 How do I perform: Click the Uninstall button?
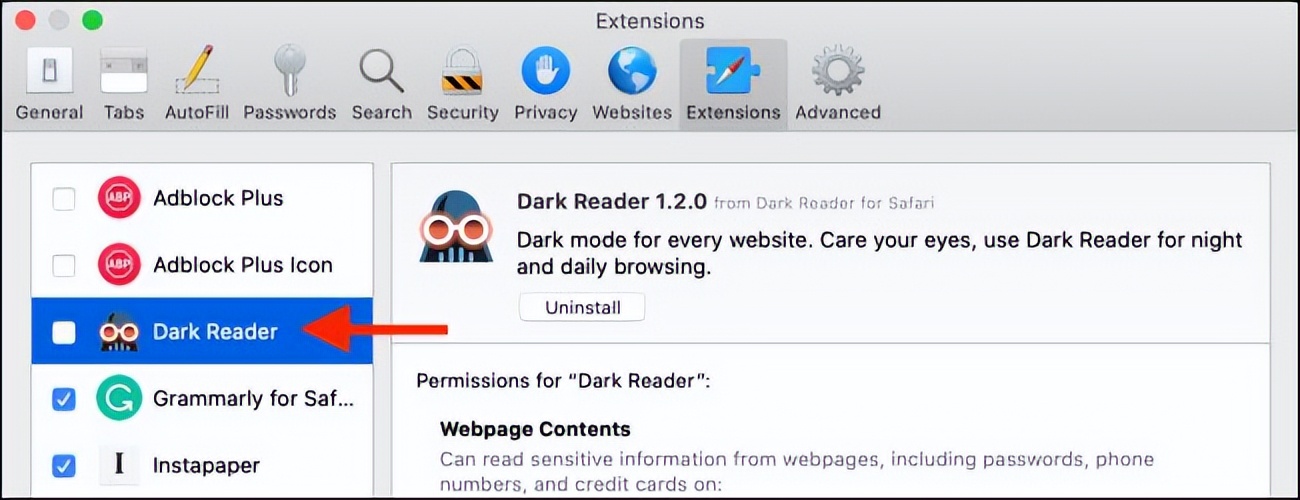click(582, 307)
